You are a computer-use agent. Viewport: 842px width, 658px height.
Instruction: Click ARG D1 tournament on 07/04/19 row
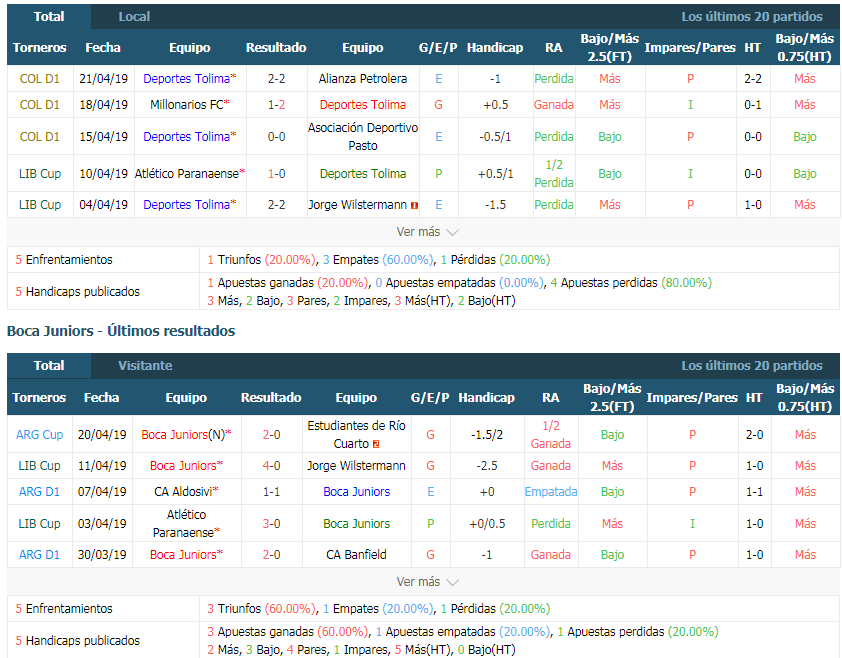pos(39,491)
